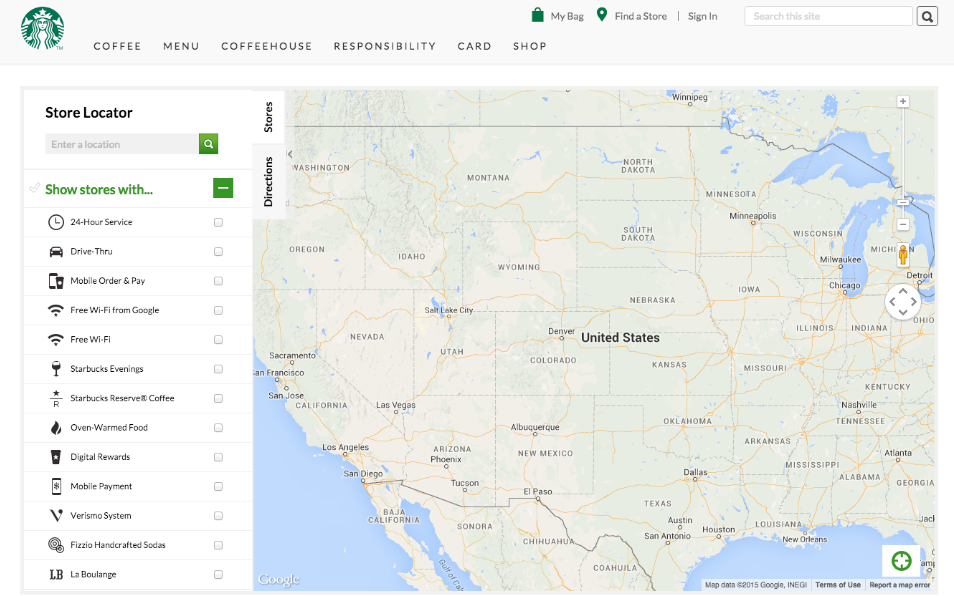The width and height of the screenshot is (954, 596).
Task: Toggle the Verismo System checkbox
Action: [x=218, y=516]
